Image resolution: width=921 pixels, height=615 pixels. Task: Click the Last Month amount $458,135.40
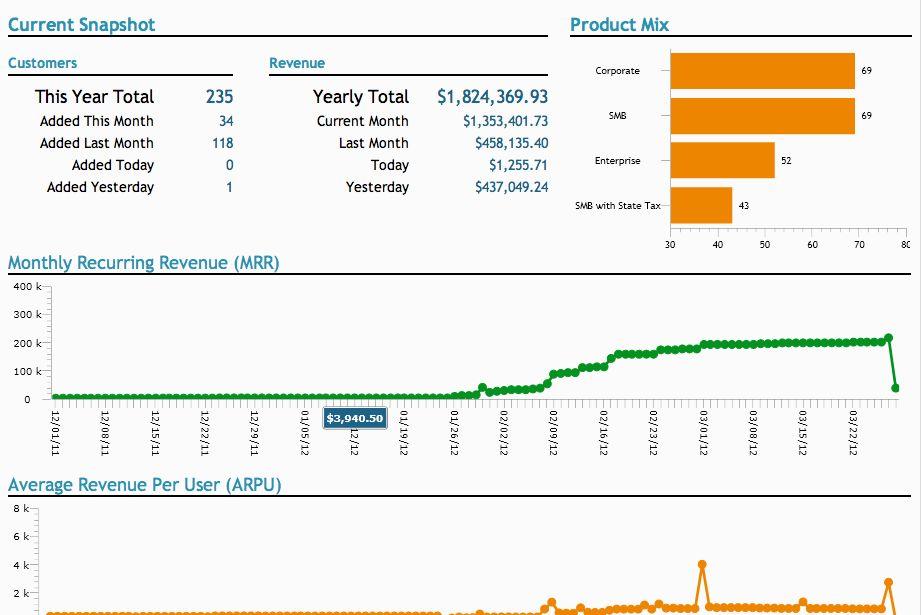point(512,143)
